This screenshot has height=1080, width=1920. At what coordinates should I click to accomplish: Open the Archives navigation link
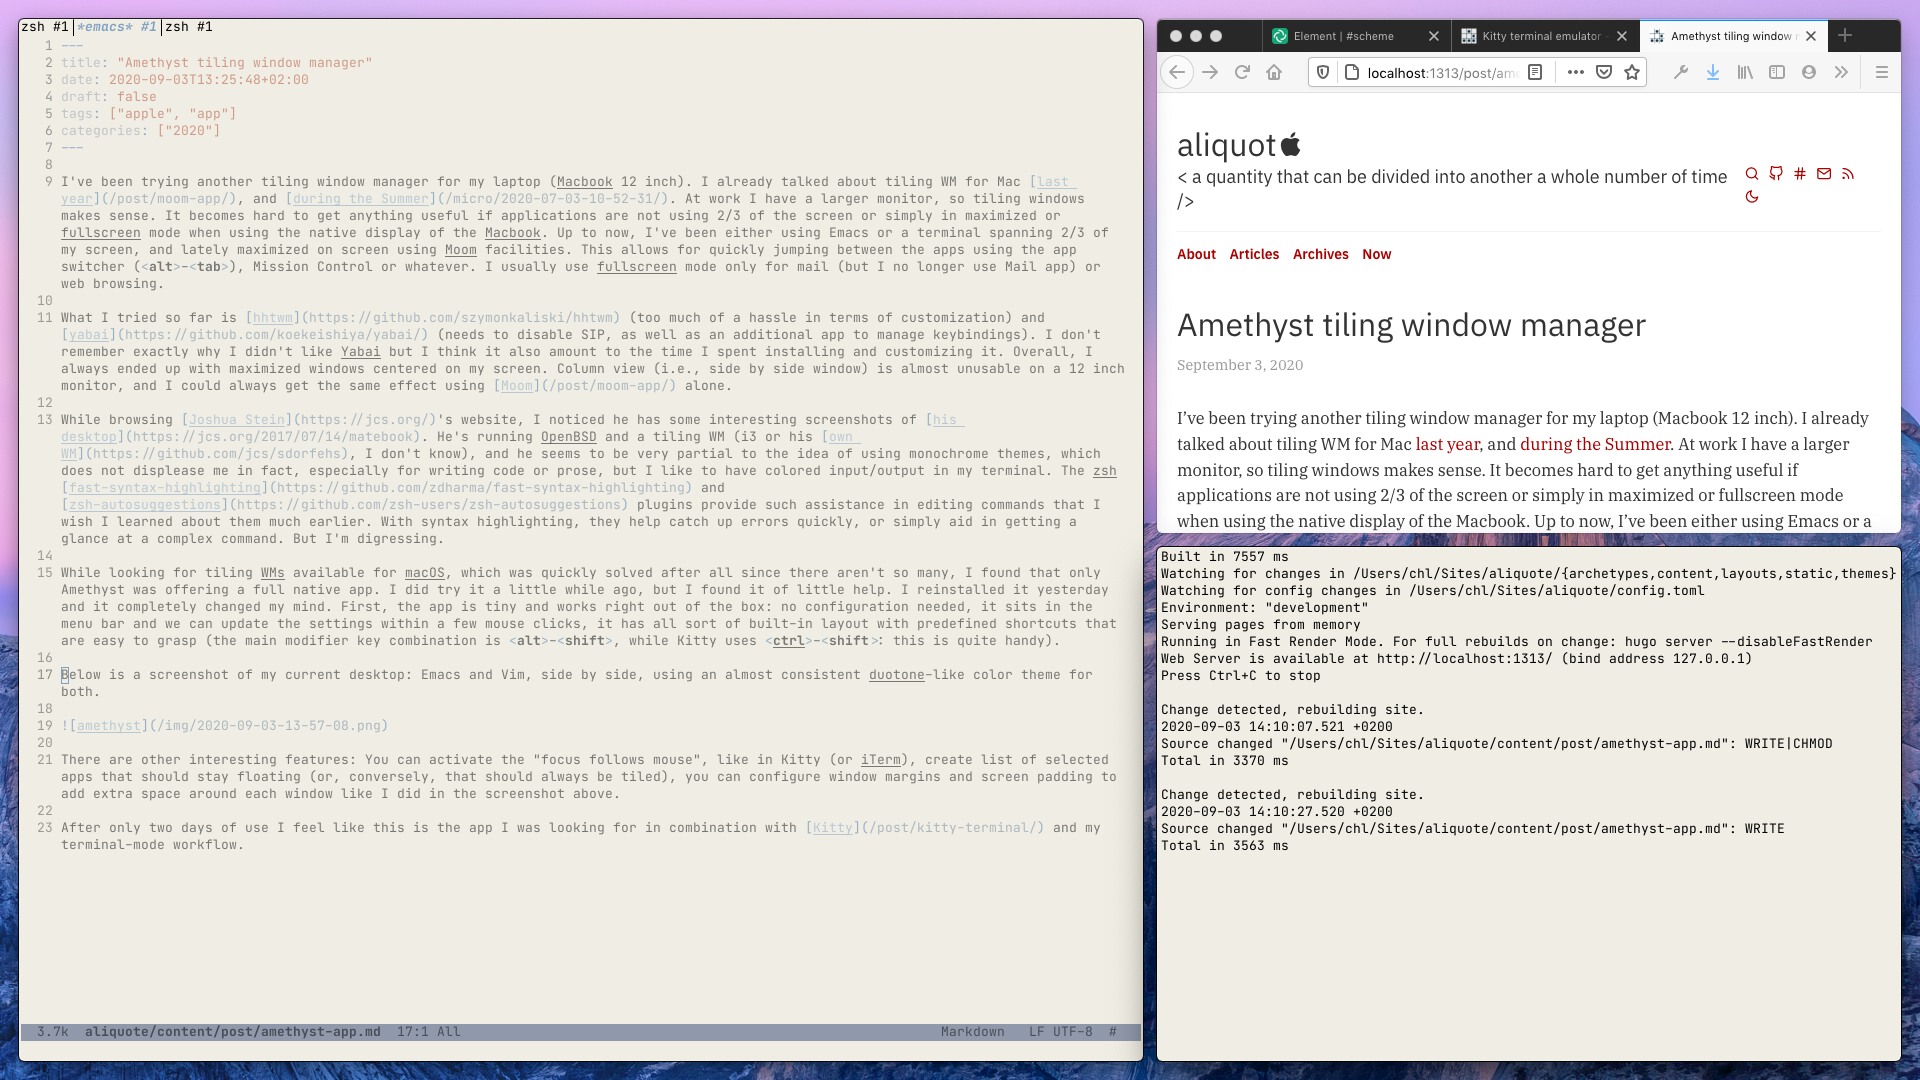tap(1320, 254)
